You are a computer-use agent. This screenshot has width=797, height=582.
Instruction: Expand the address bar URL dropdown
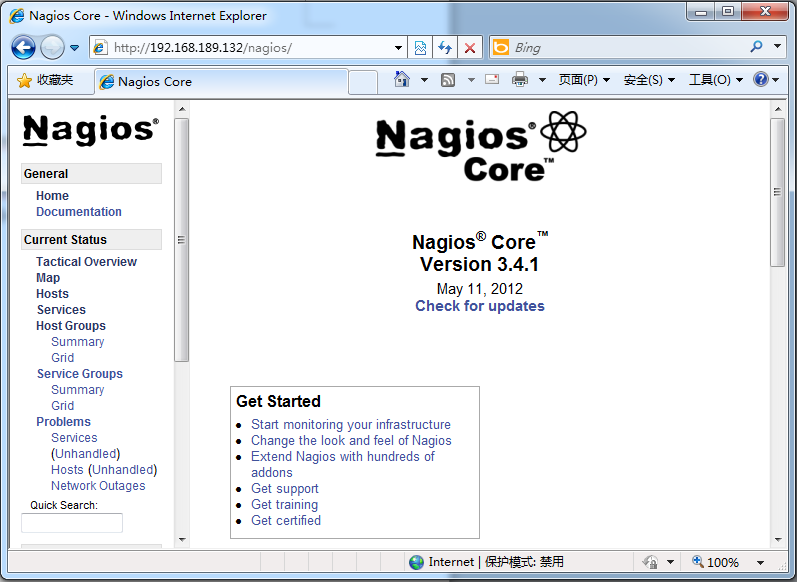tap(398, 48)
